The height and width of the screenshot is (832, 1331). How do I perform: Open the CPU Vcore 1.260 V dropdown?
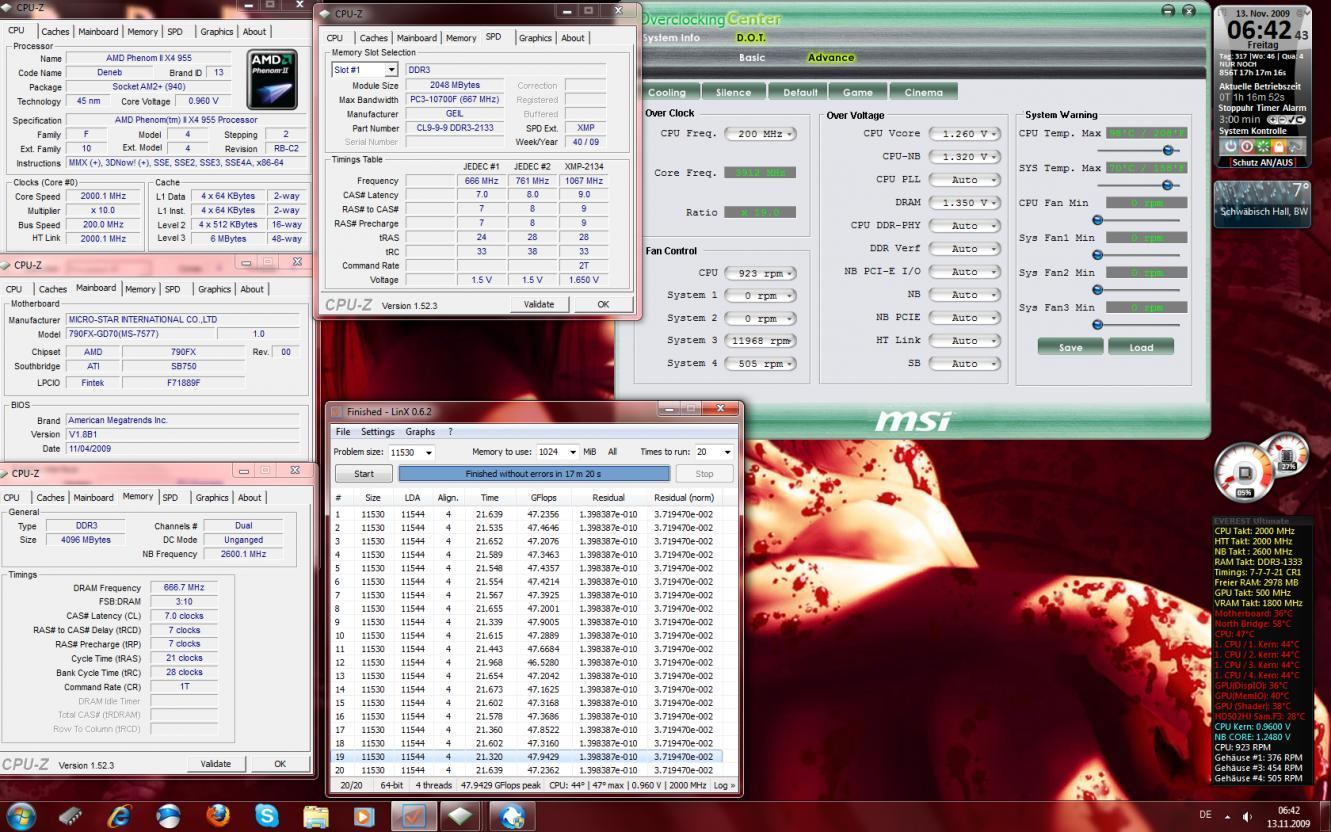click(x=964, y=134)
